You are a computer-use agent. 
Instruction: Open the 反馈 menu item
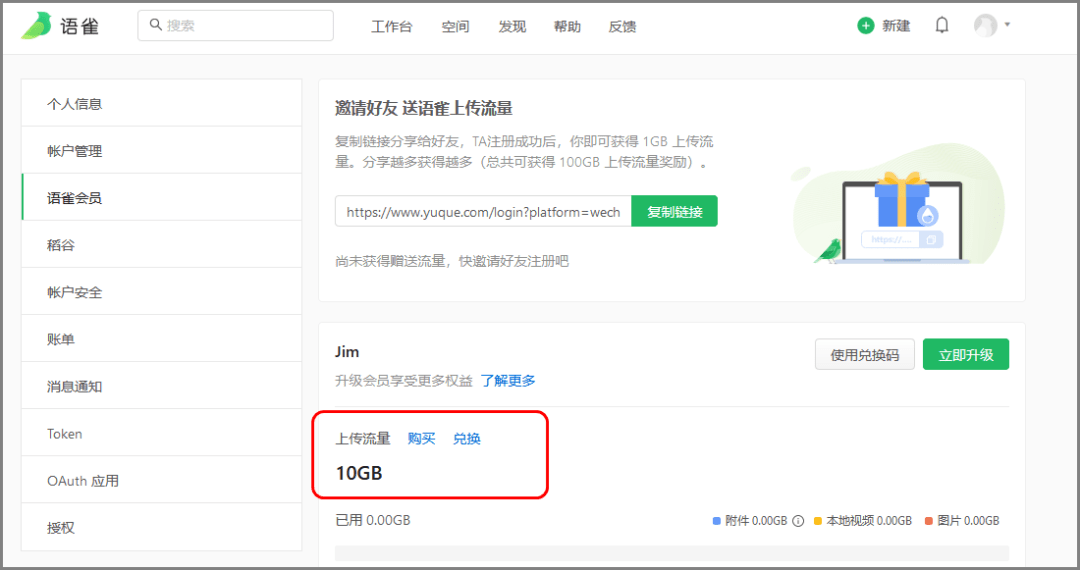tap(622, 26)
